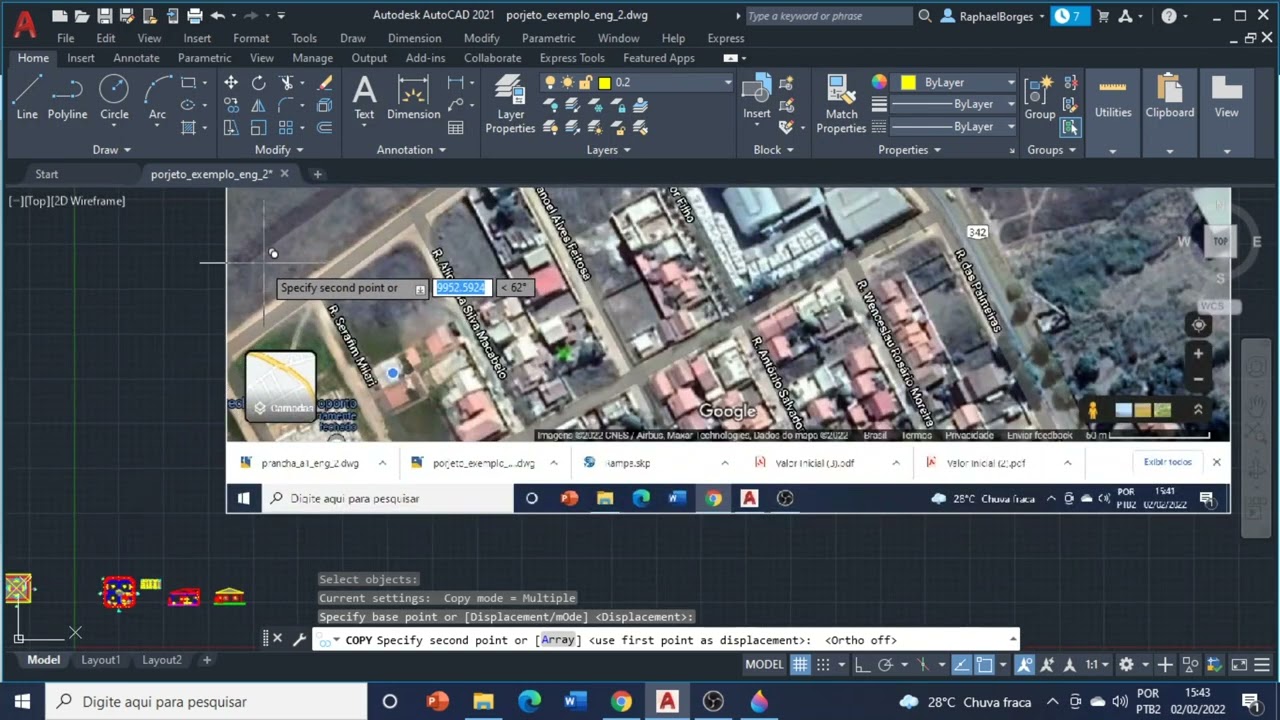Switch to the Start file tab

click(x=47, y=174)
